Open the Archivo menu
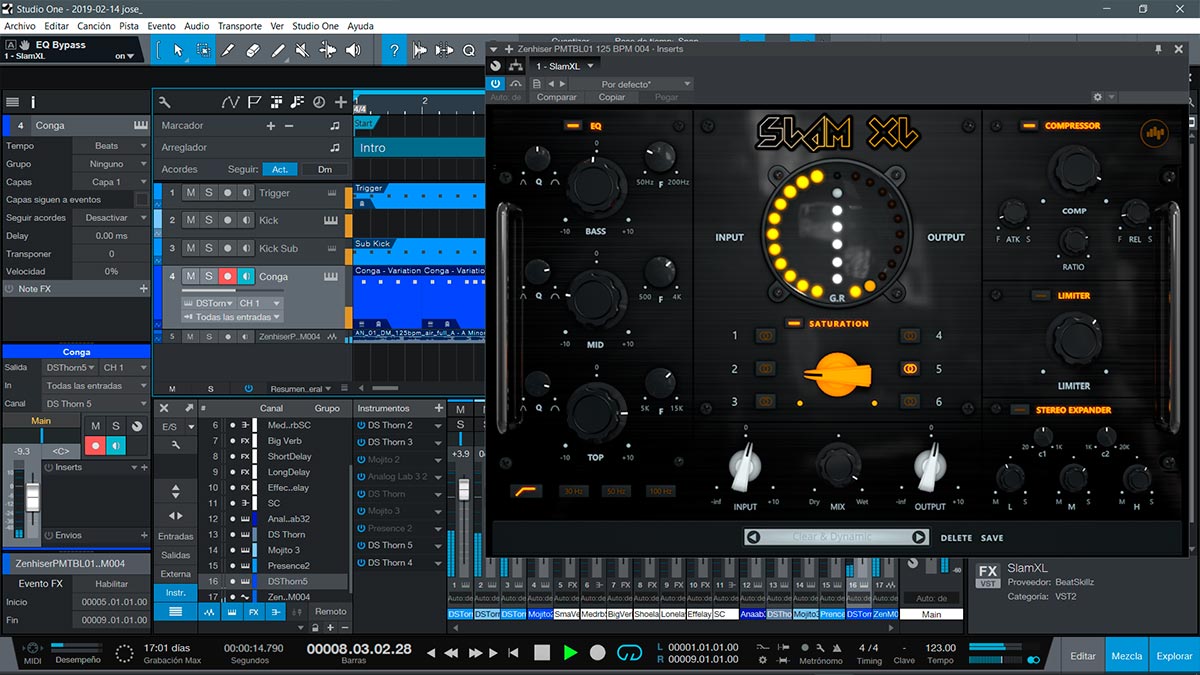The width and height of the screenshot is (1200, 675). (20, 25)
